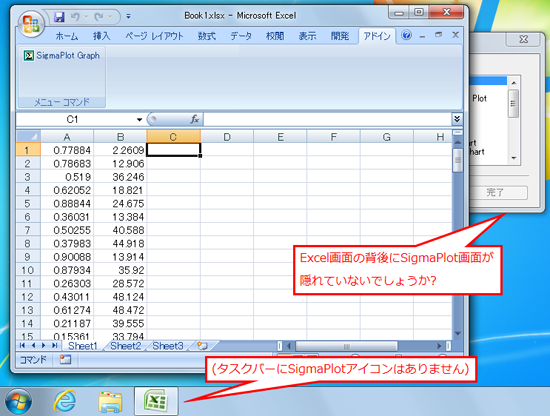Screen dimensions: 550x416
Task: Go to next sheet navigation arrow
Action: click(44, 345)
